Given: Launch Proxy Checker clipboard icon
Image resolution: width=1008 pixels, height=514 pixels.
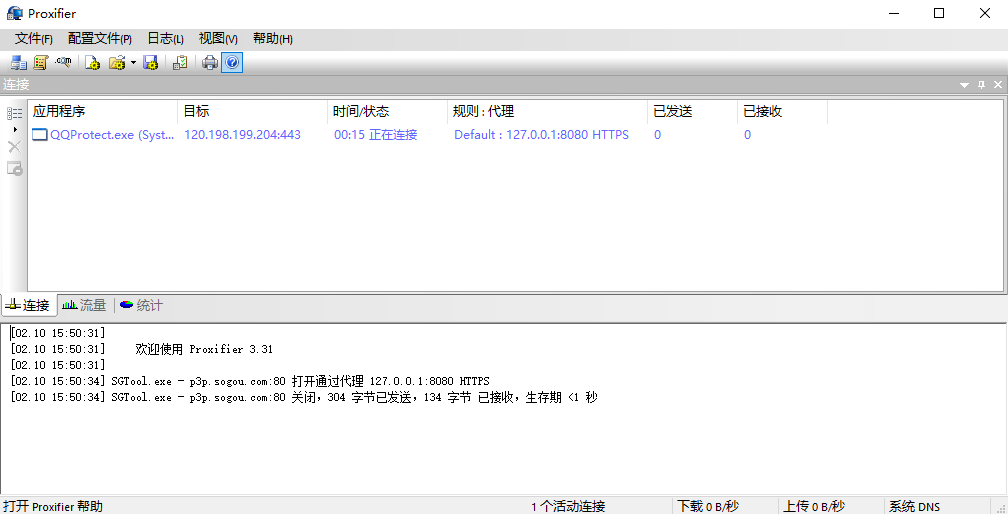Looking at the screenshot, I should pos(181,62).
